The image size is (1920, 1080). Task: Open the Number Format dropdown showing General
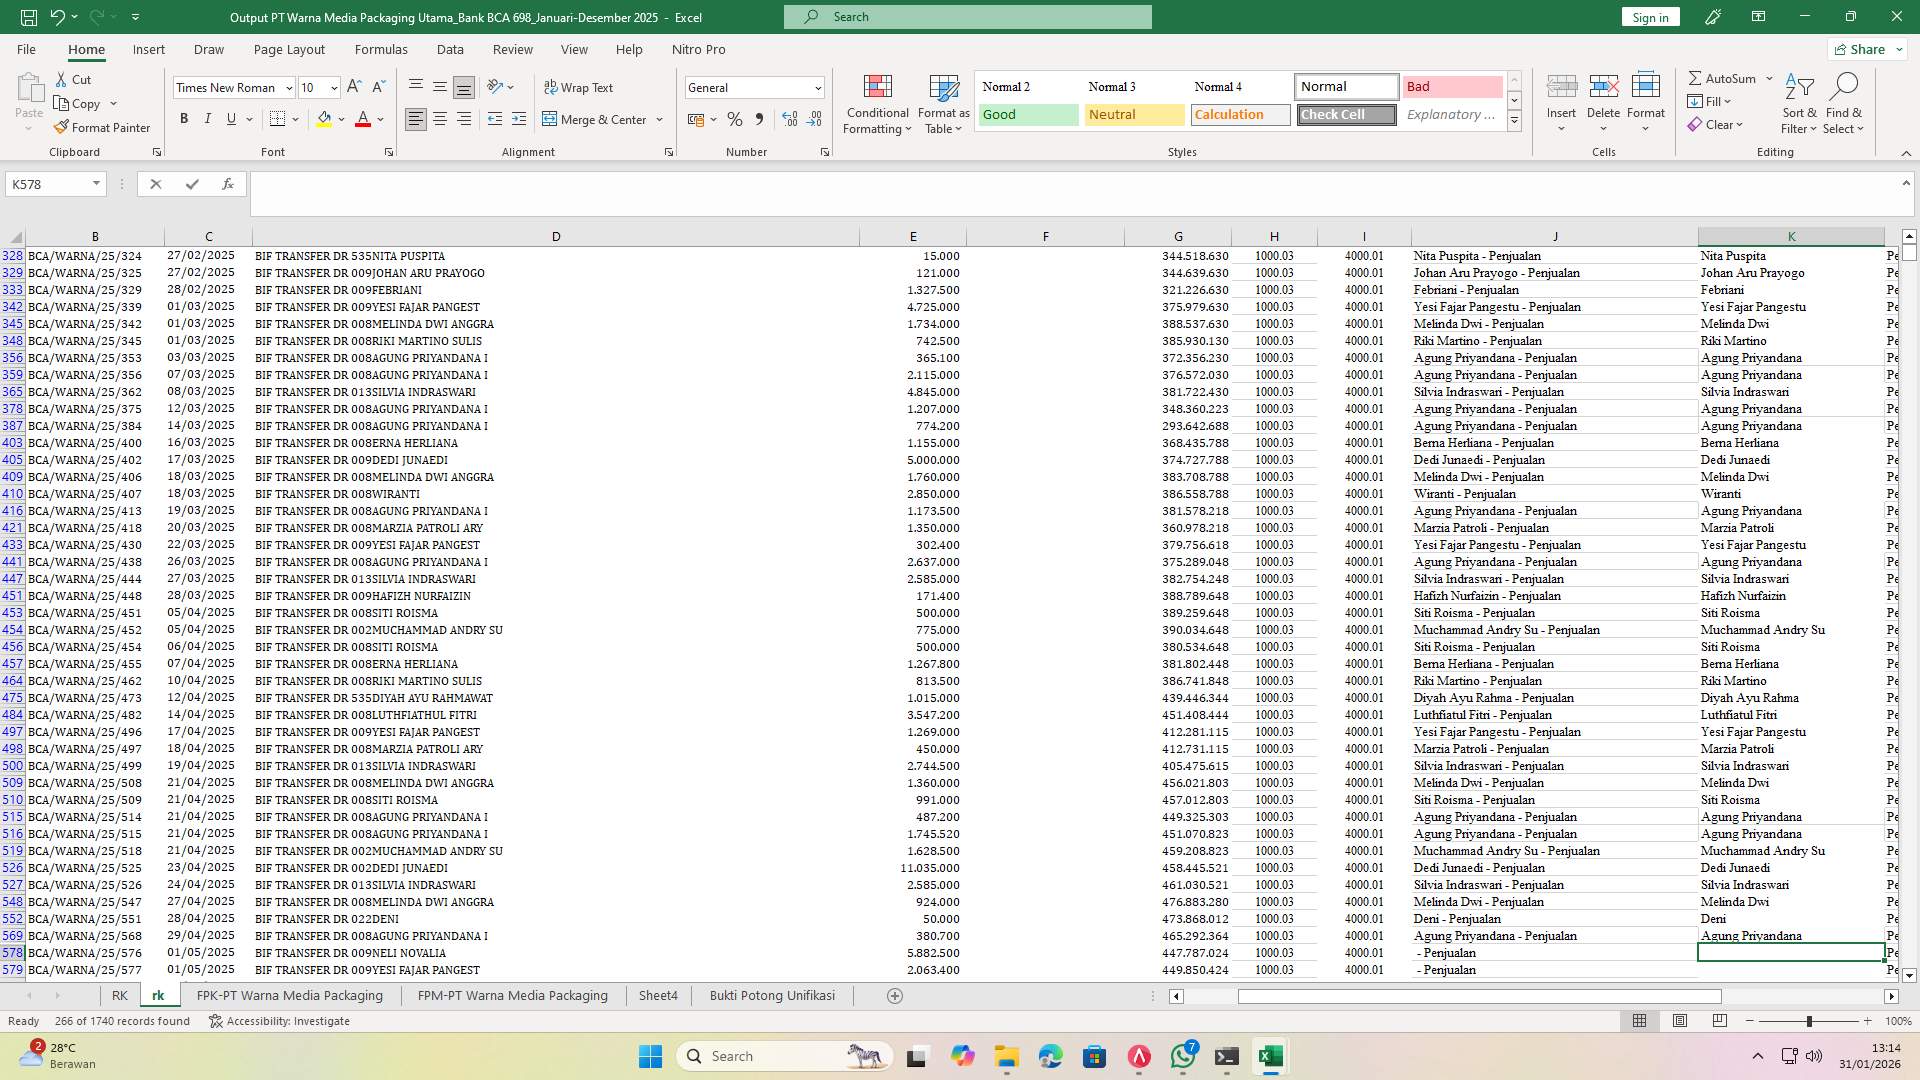[x=810, y=87]
